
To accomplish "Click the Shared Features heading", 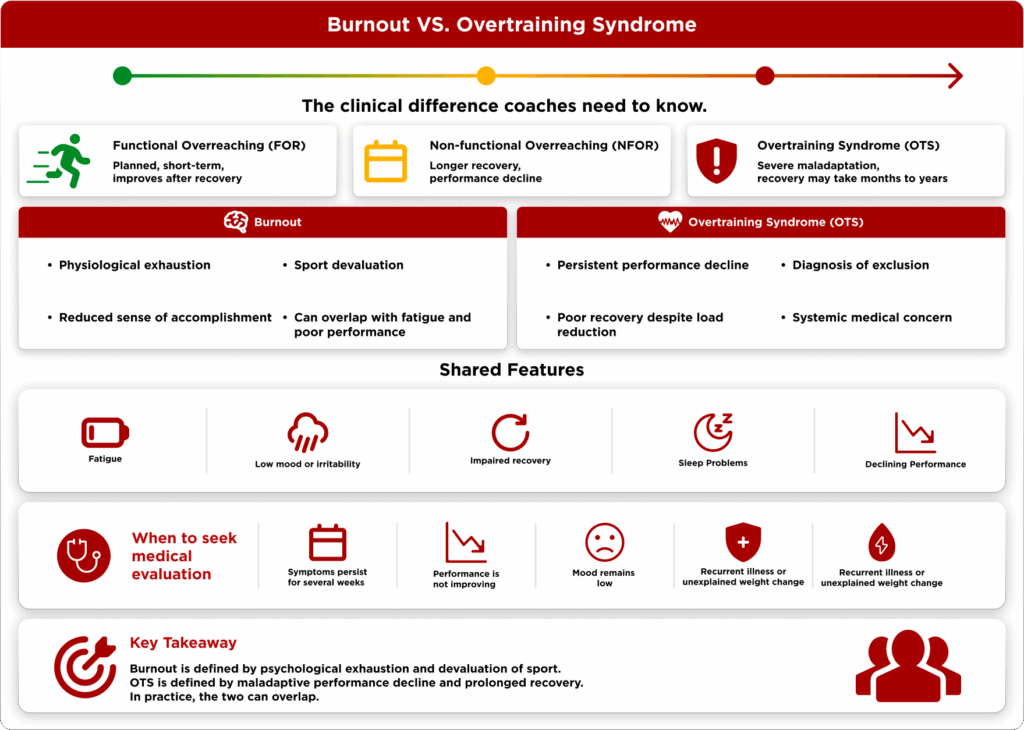I will pos(511,370).
